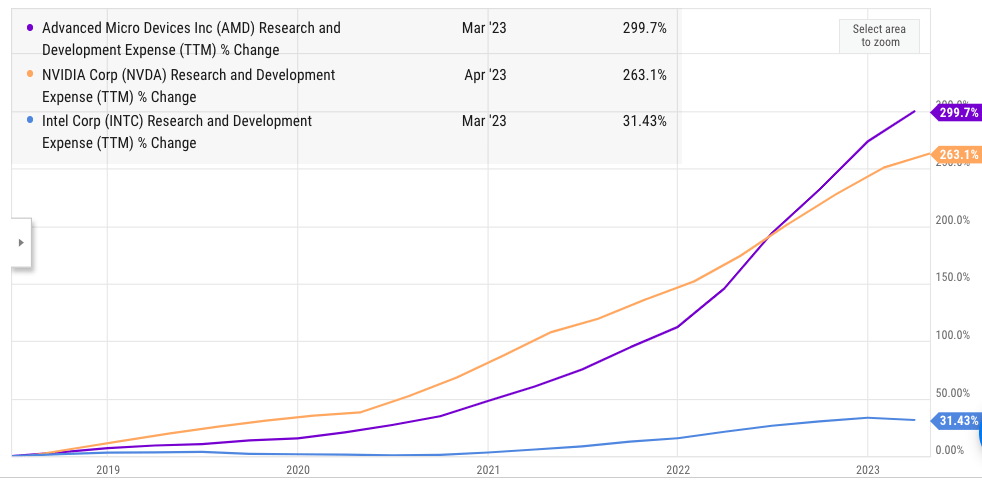This screenshot has width=982, height=484.
Task: Click the blue Intel legend dot
Action: [x=29, y=121]
